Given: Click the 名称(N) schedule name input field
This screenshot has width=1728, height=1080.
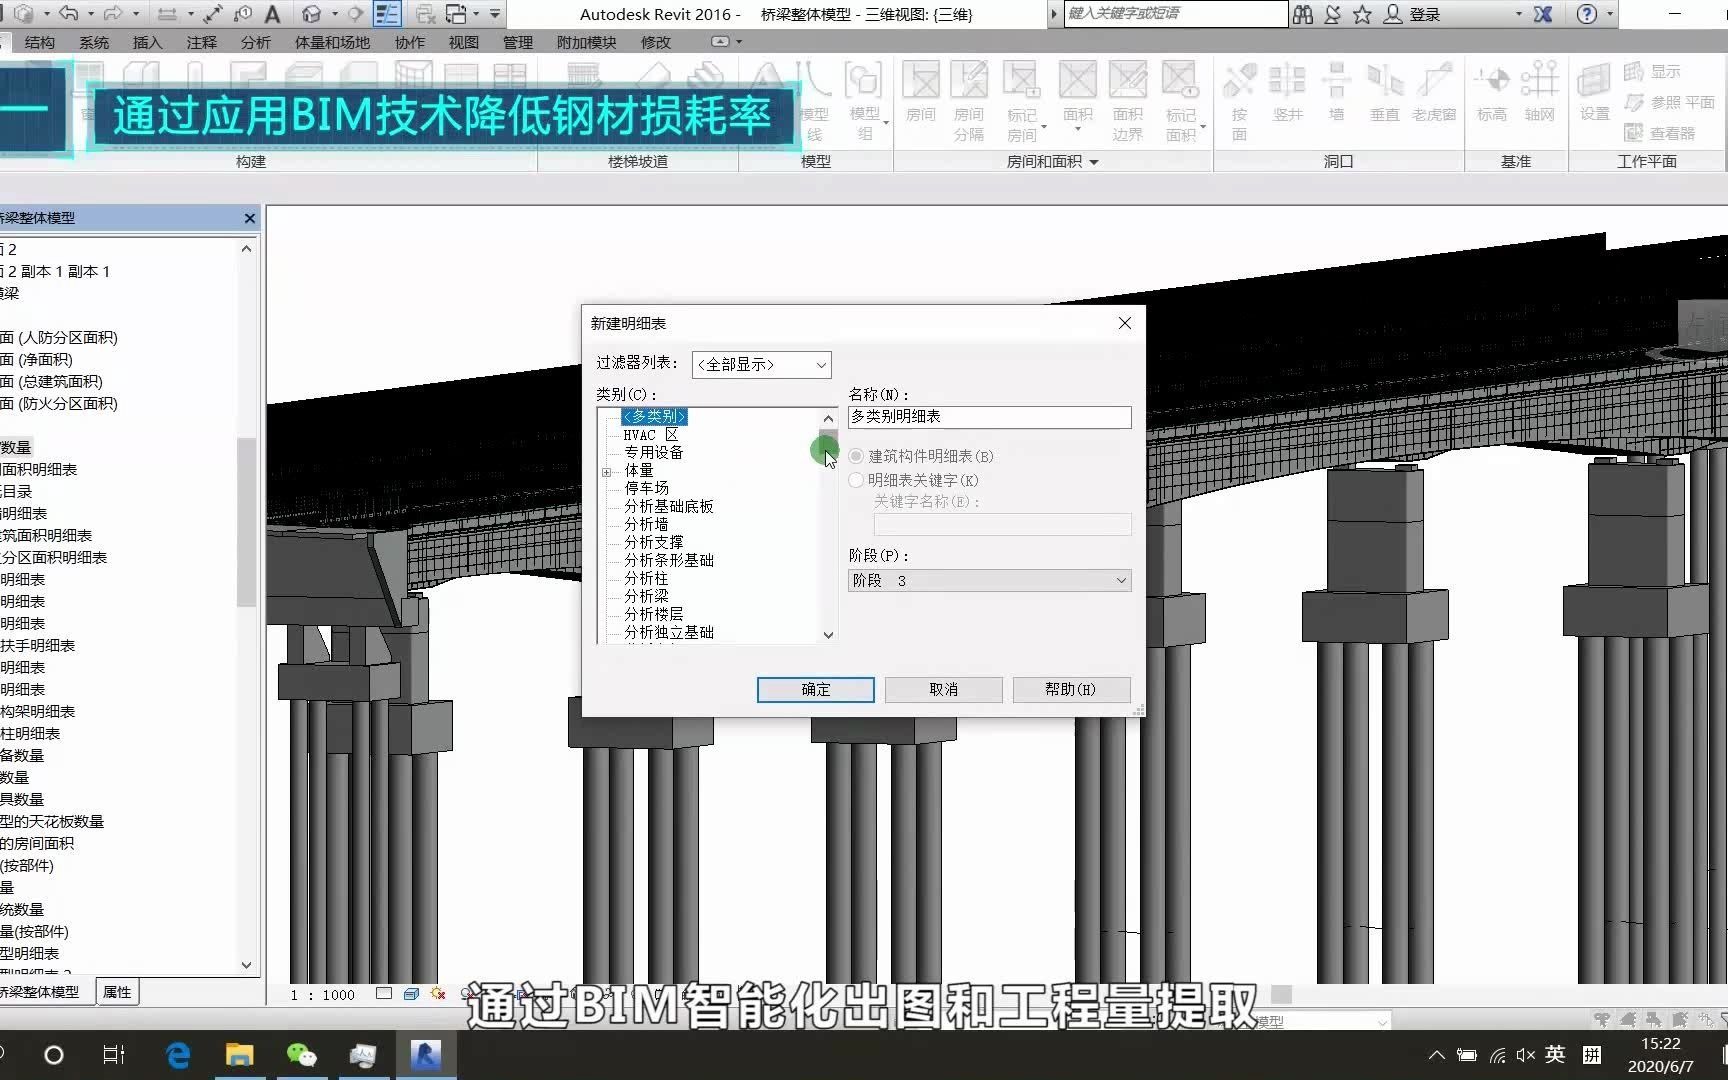Looking at the screenshot, I should (988, 417).
